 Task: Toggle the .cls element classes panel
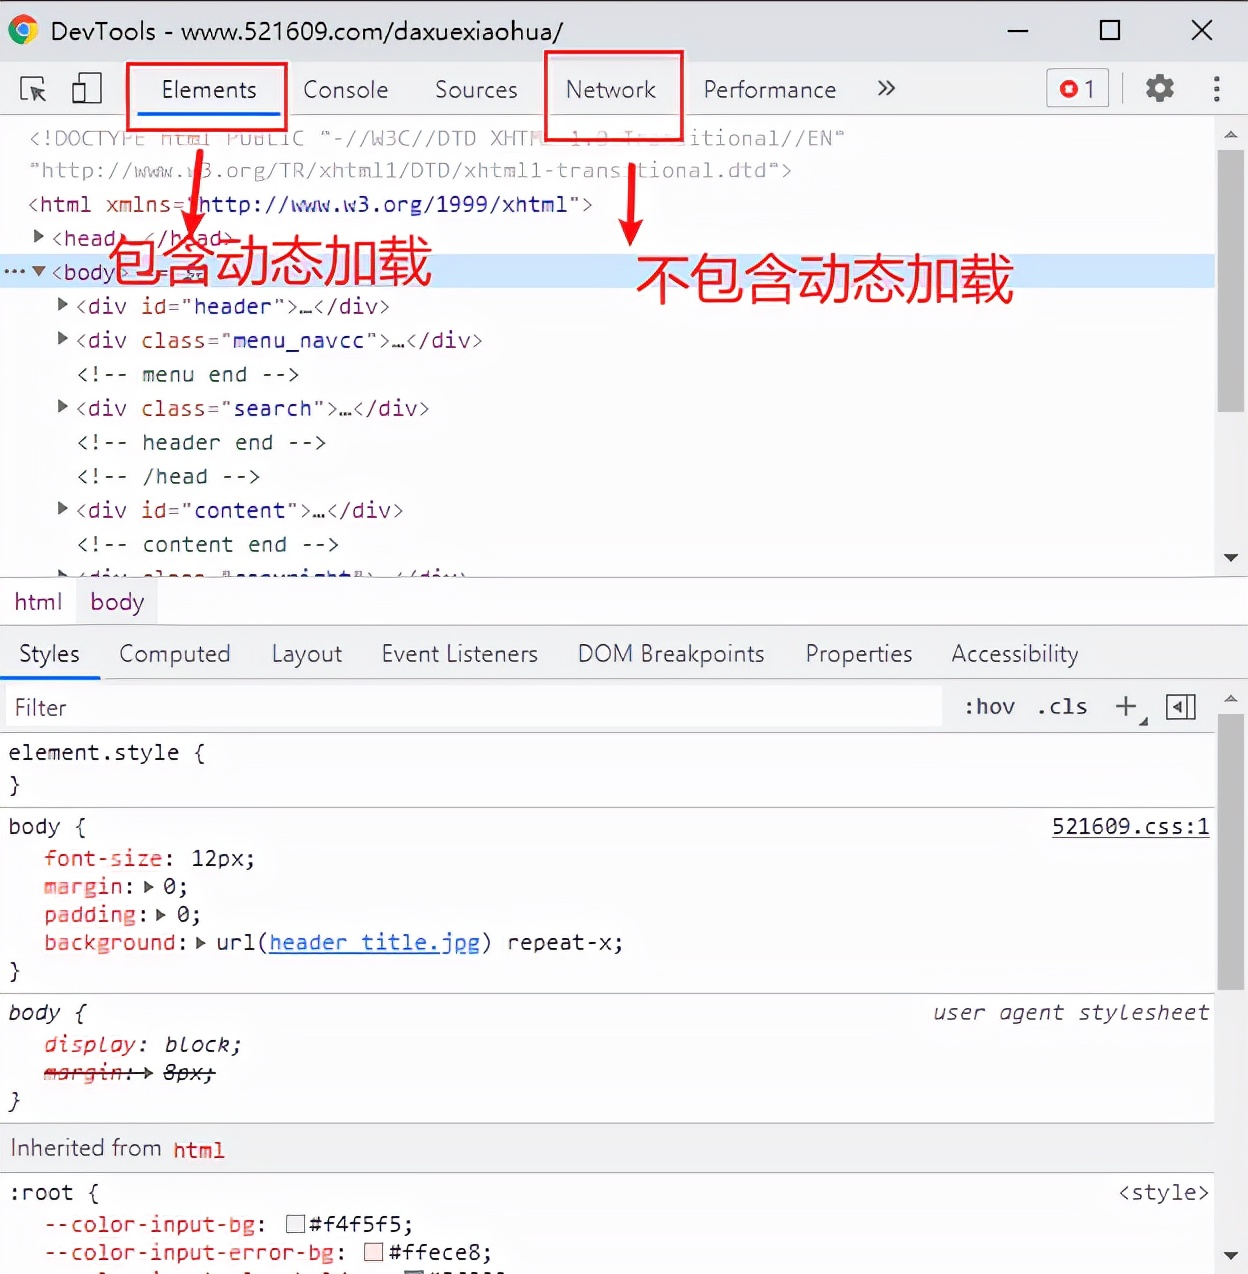1062,707
